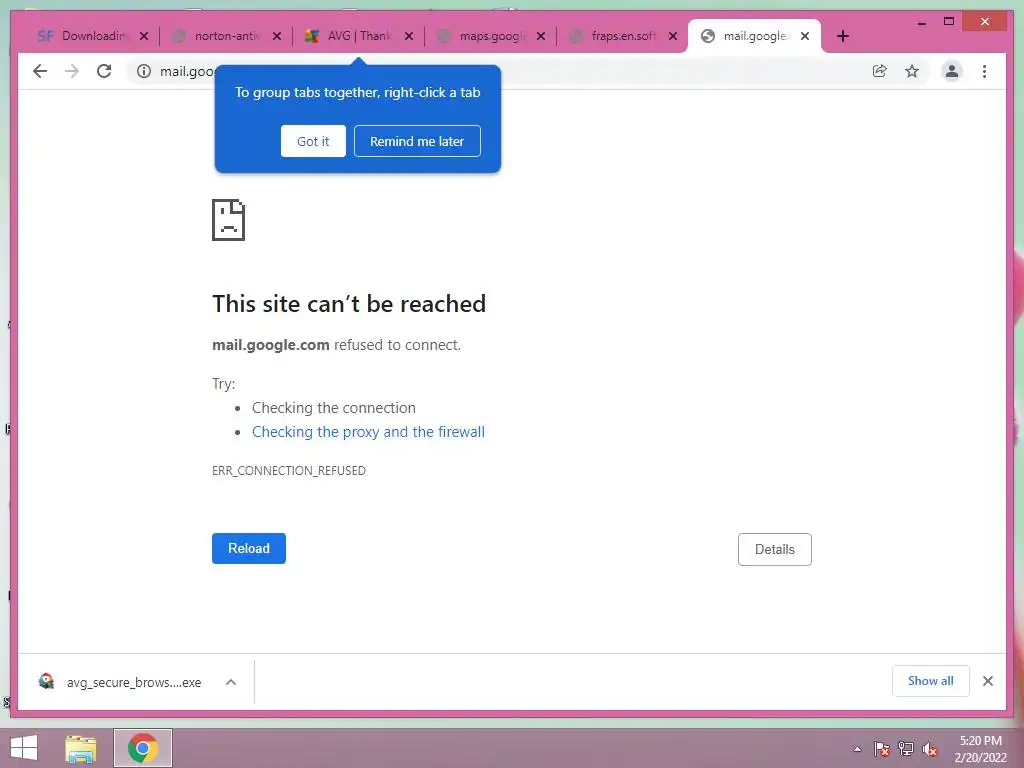Click the forward navigation arrow
Viewport: 1024px width, 768px height.
(x=72, y=71)
